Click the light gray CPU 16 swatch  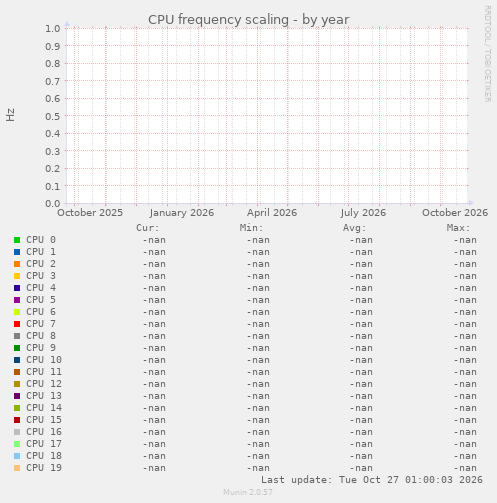pos(17,432)
